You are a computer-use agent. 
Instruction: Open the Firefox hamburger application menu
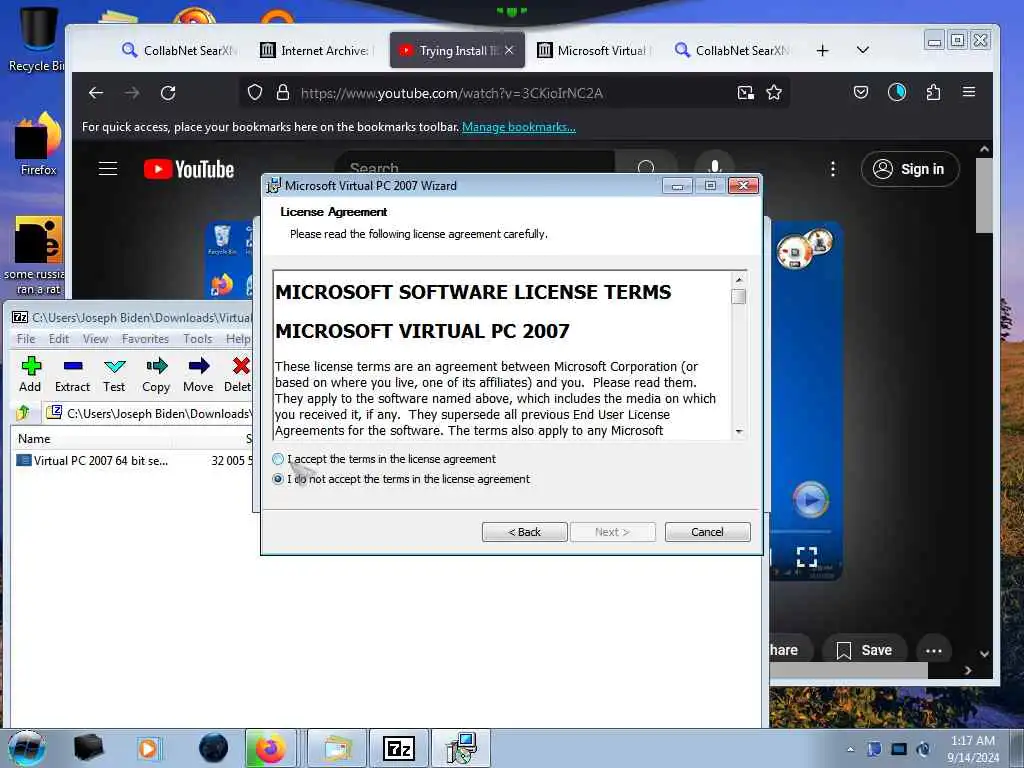[x=969, y=92]
